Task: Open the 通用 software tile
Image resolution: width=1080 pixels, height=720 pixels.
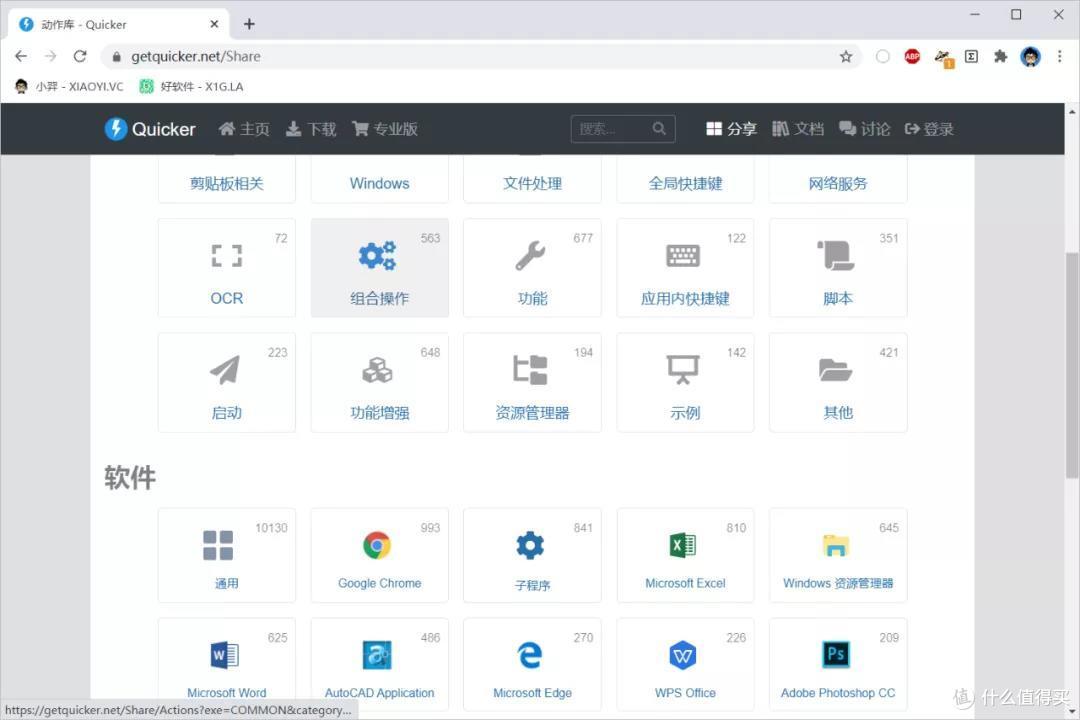Action: point(227,555)
